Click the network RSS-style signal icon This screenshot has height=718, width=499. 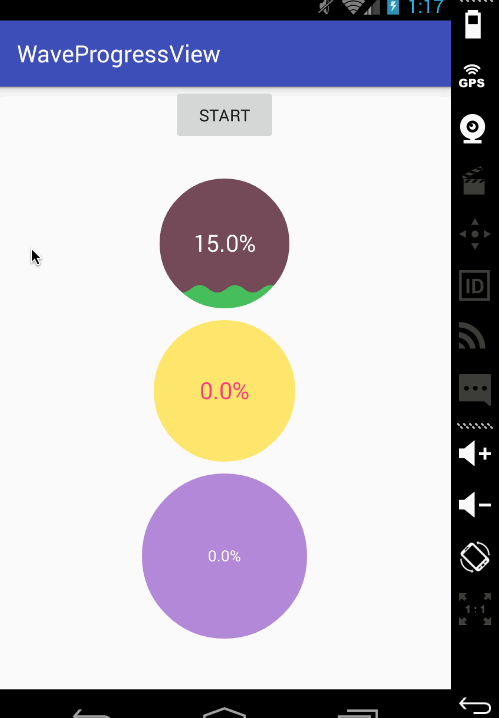(472, 337)
